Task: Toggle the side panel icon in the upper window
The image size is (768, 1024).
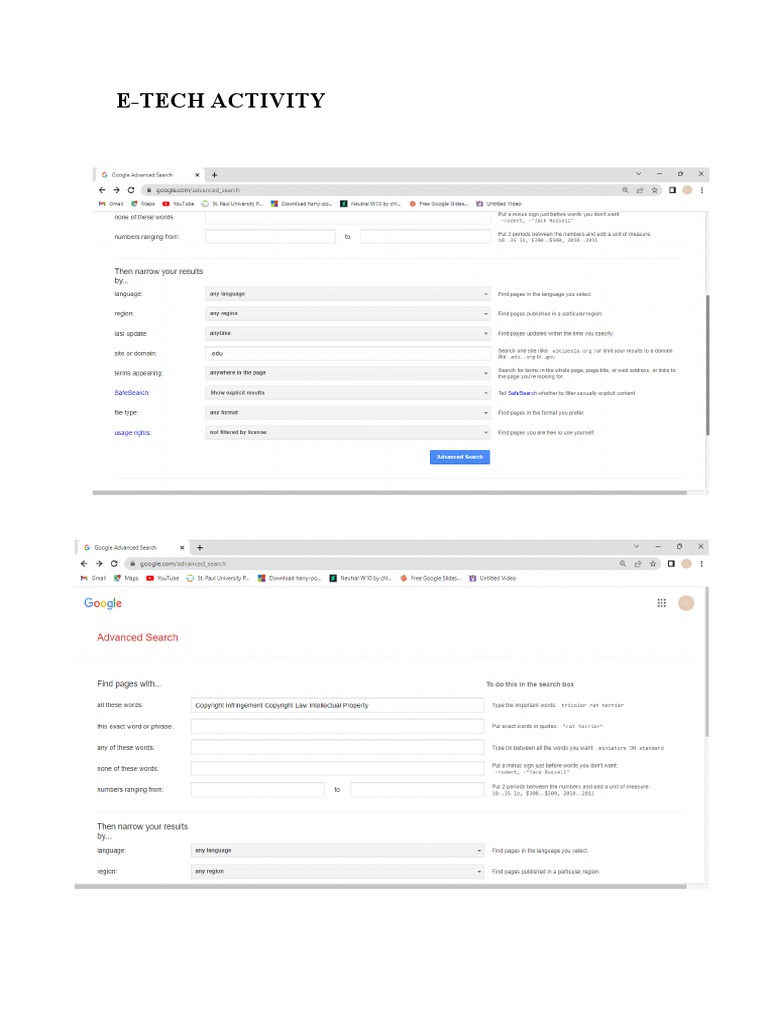Action: tap(672, 189)
